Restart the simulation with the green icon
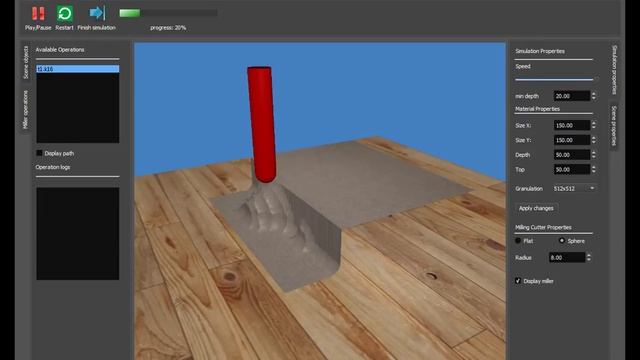The image size is (640, 360). coord(64,13)
